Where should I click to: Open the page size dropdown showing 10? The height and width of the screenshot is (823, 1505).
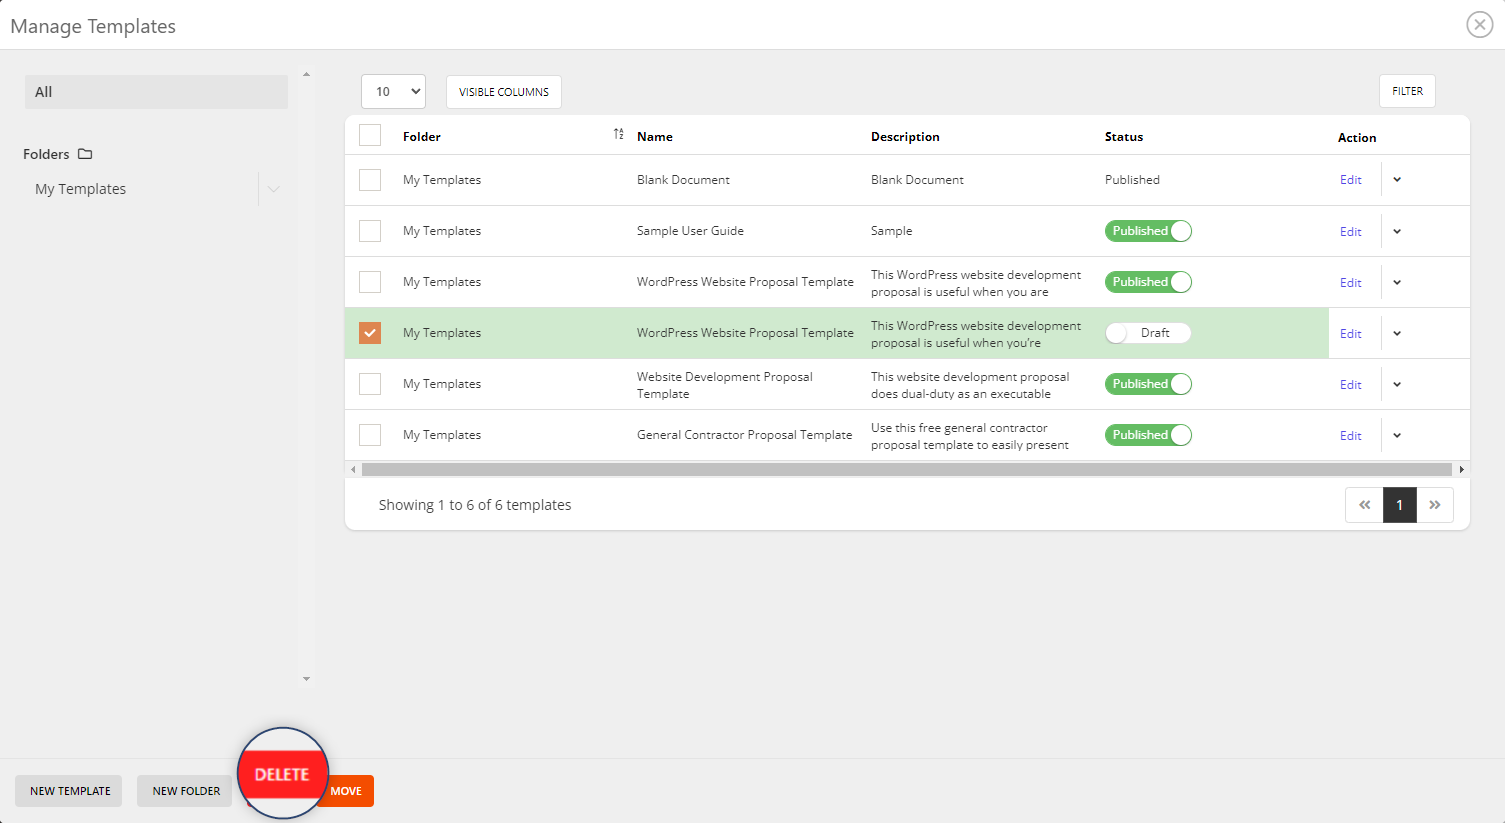pos(393,91)
